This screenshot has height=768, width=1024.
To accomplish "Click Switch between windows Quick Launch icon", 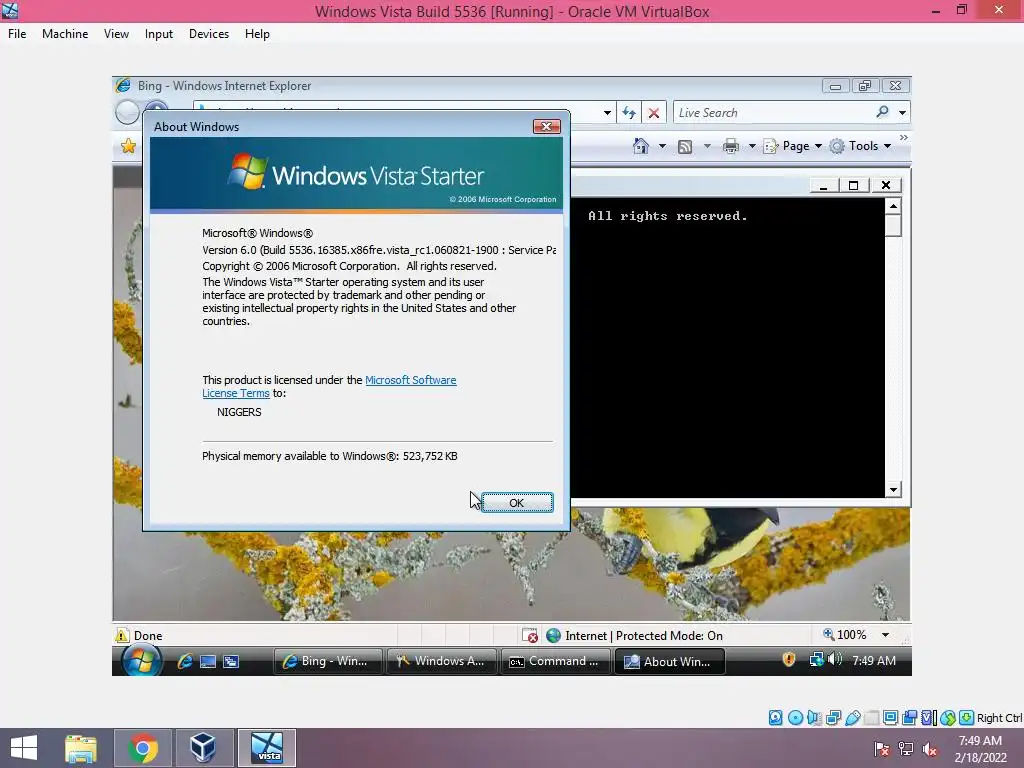I will tap(231, 661).
